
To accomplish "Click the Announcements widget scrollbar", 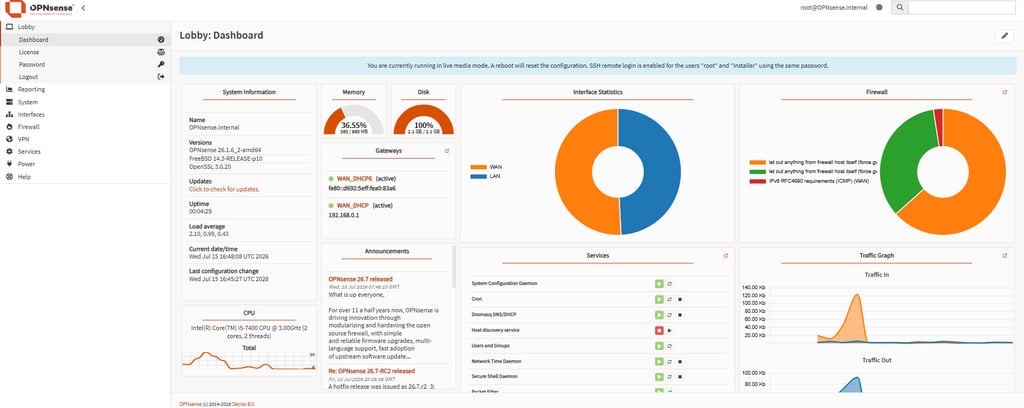I will pos(454,266).
